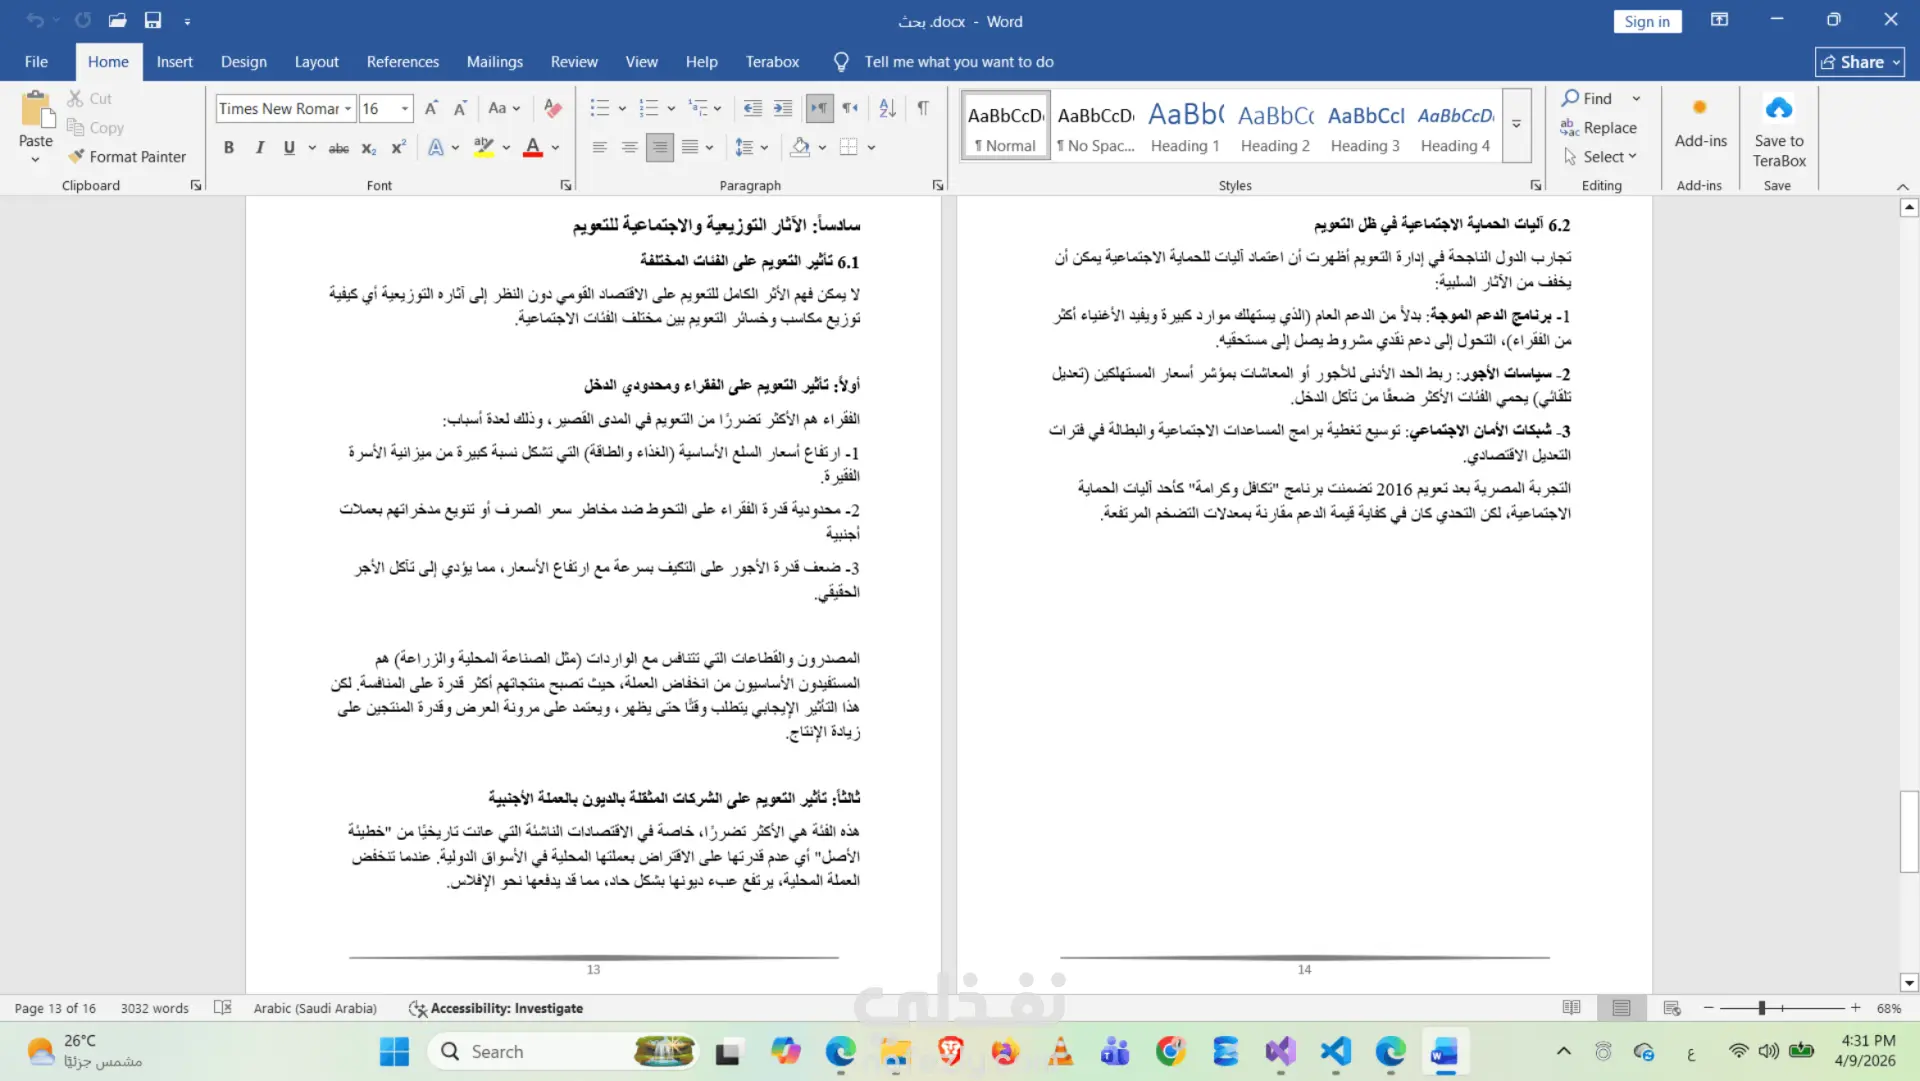This screenshot has width=1920, height=1081.
Task: Select Print Layout view button
Action: (1622, 1008)
